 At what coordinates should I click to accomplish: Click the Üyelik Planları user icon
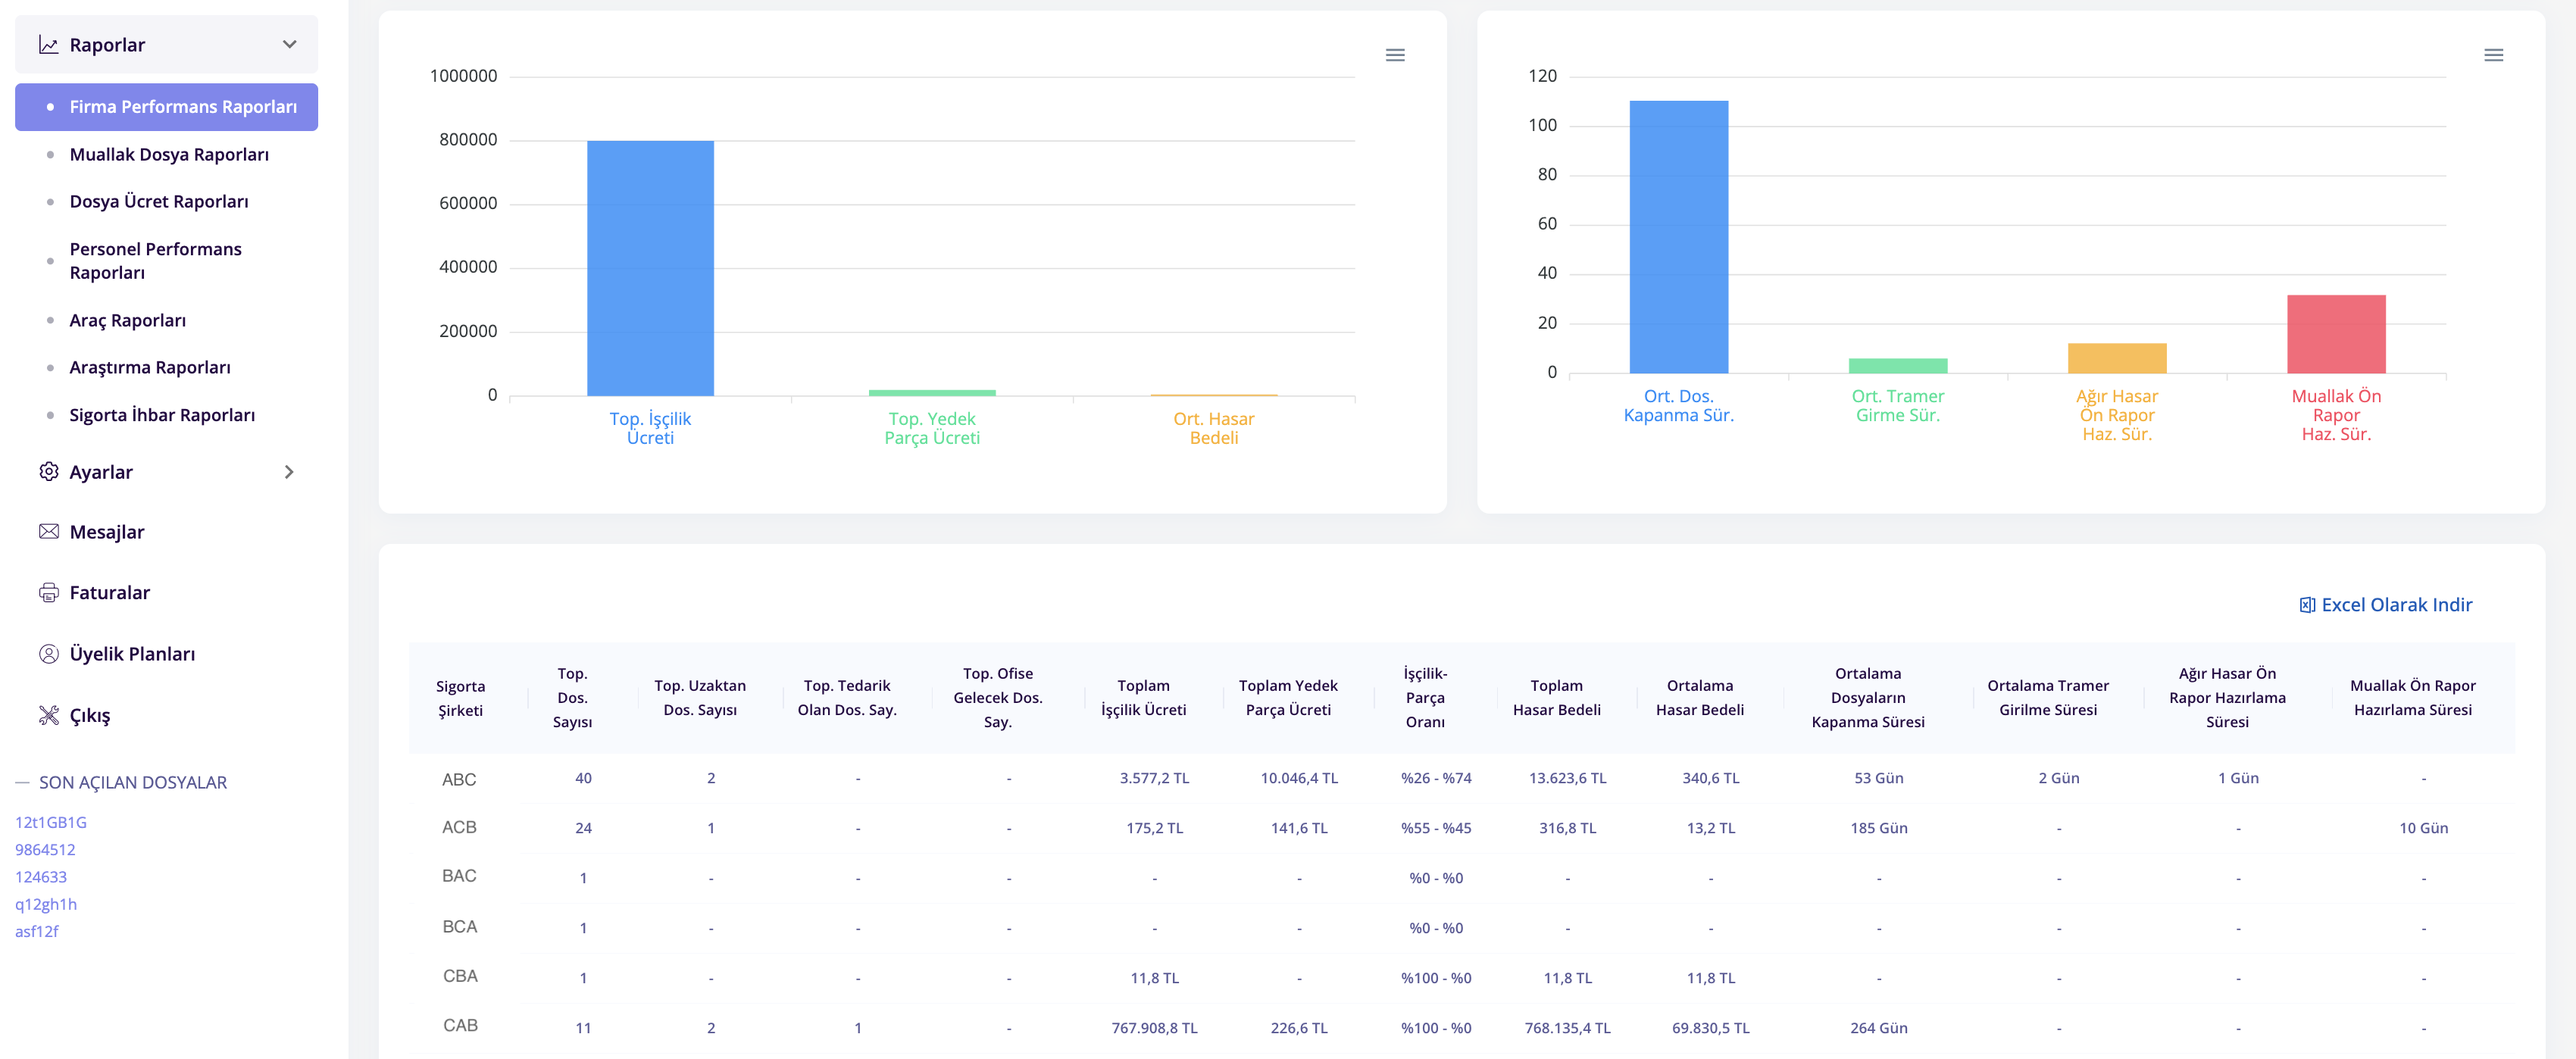(x=48, y=654)
